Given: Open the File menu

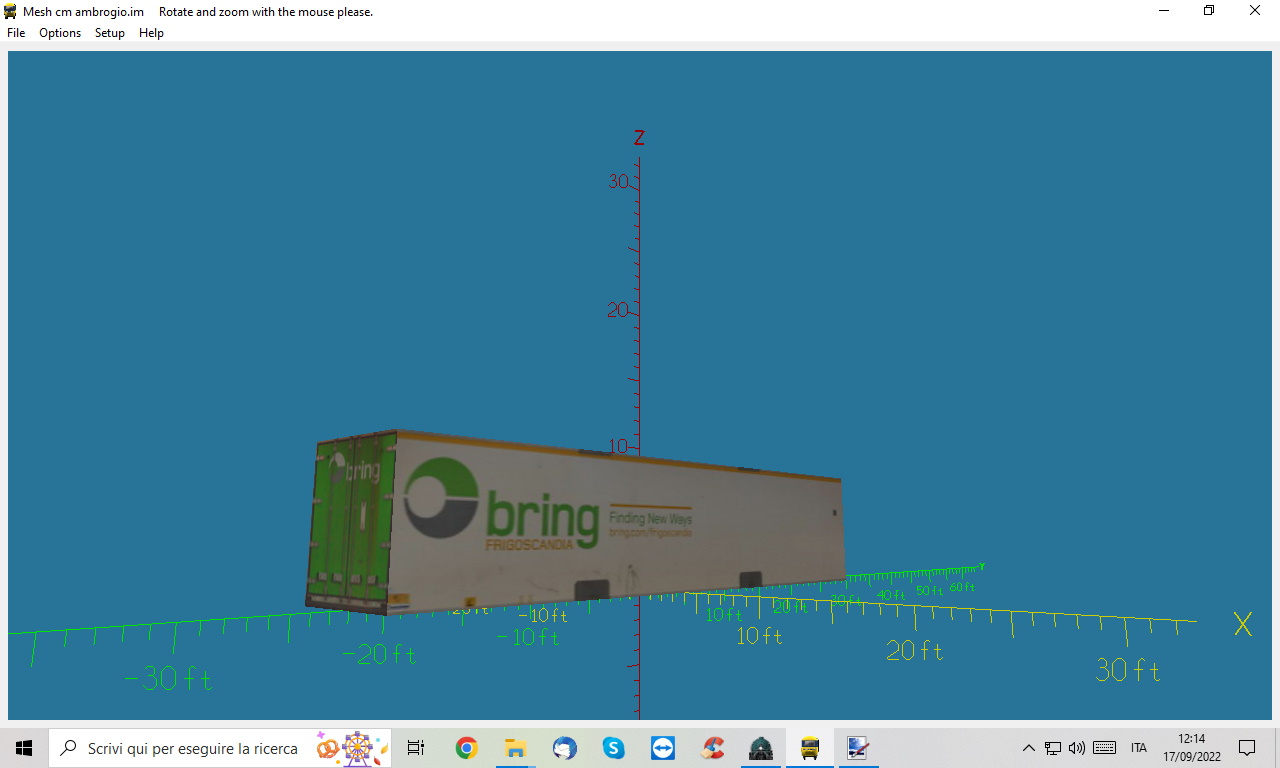Looking at the screenshot, I should click(16, 33).
